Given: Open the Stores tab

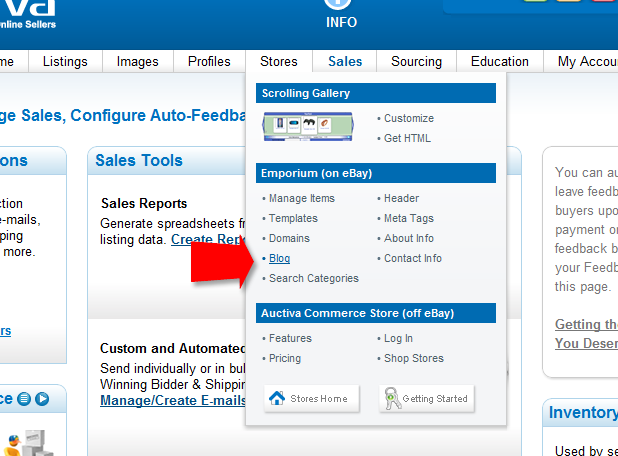Looking at the screenshot, I should 279,61.
